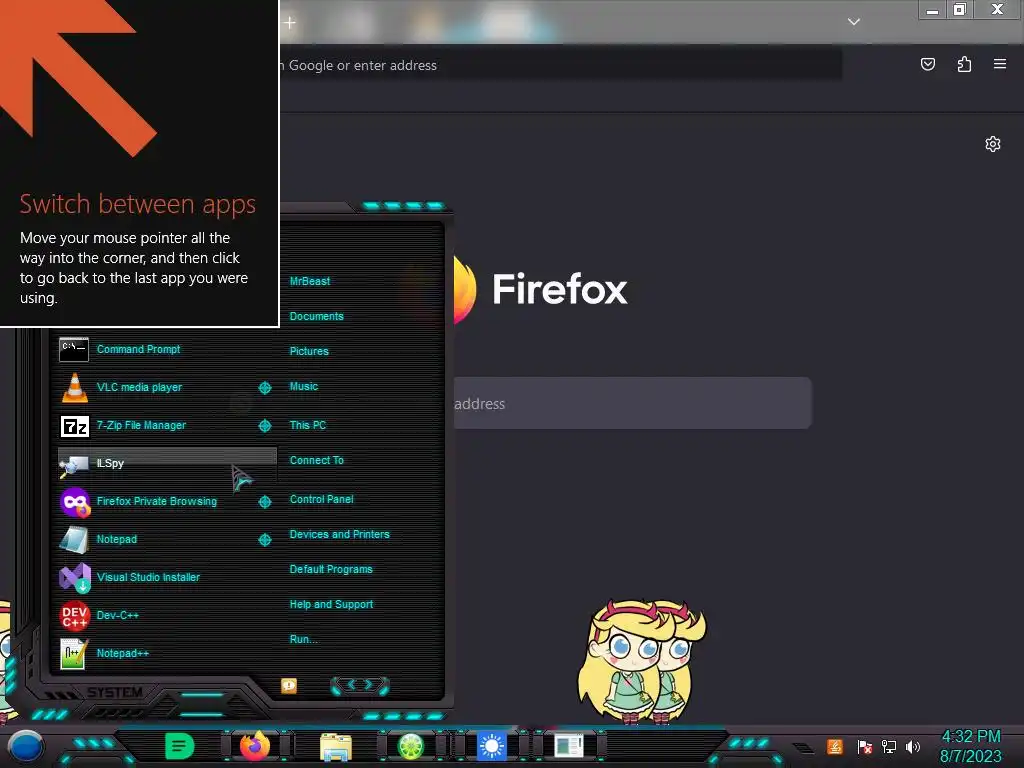The image size is (1024, 768).
Task: Expand Notepad jump list arrow
Action: coord(264,539)
